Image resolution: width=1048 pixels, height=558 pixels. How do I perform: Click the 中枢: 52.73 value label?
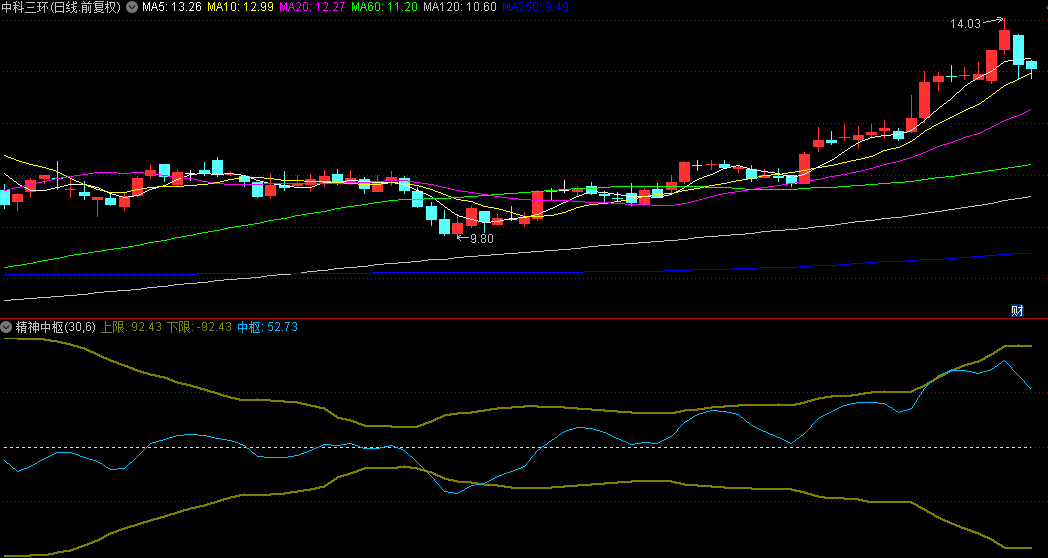(267, 327)
